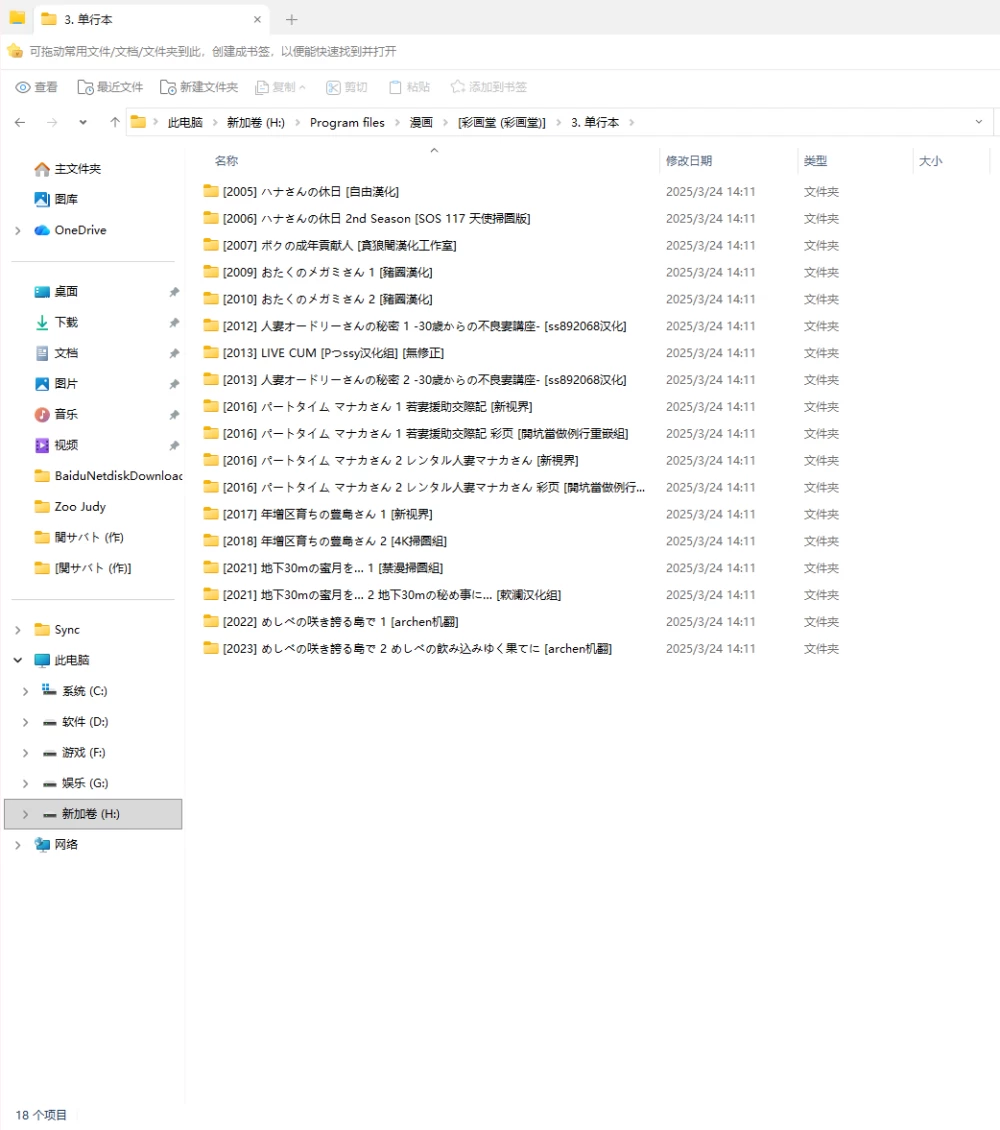Unpin 桌面 using its pin icon
This screenshot has width=1000, height=1130.
[x=174, y=292]
